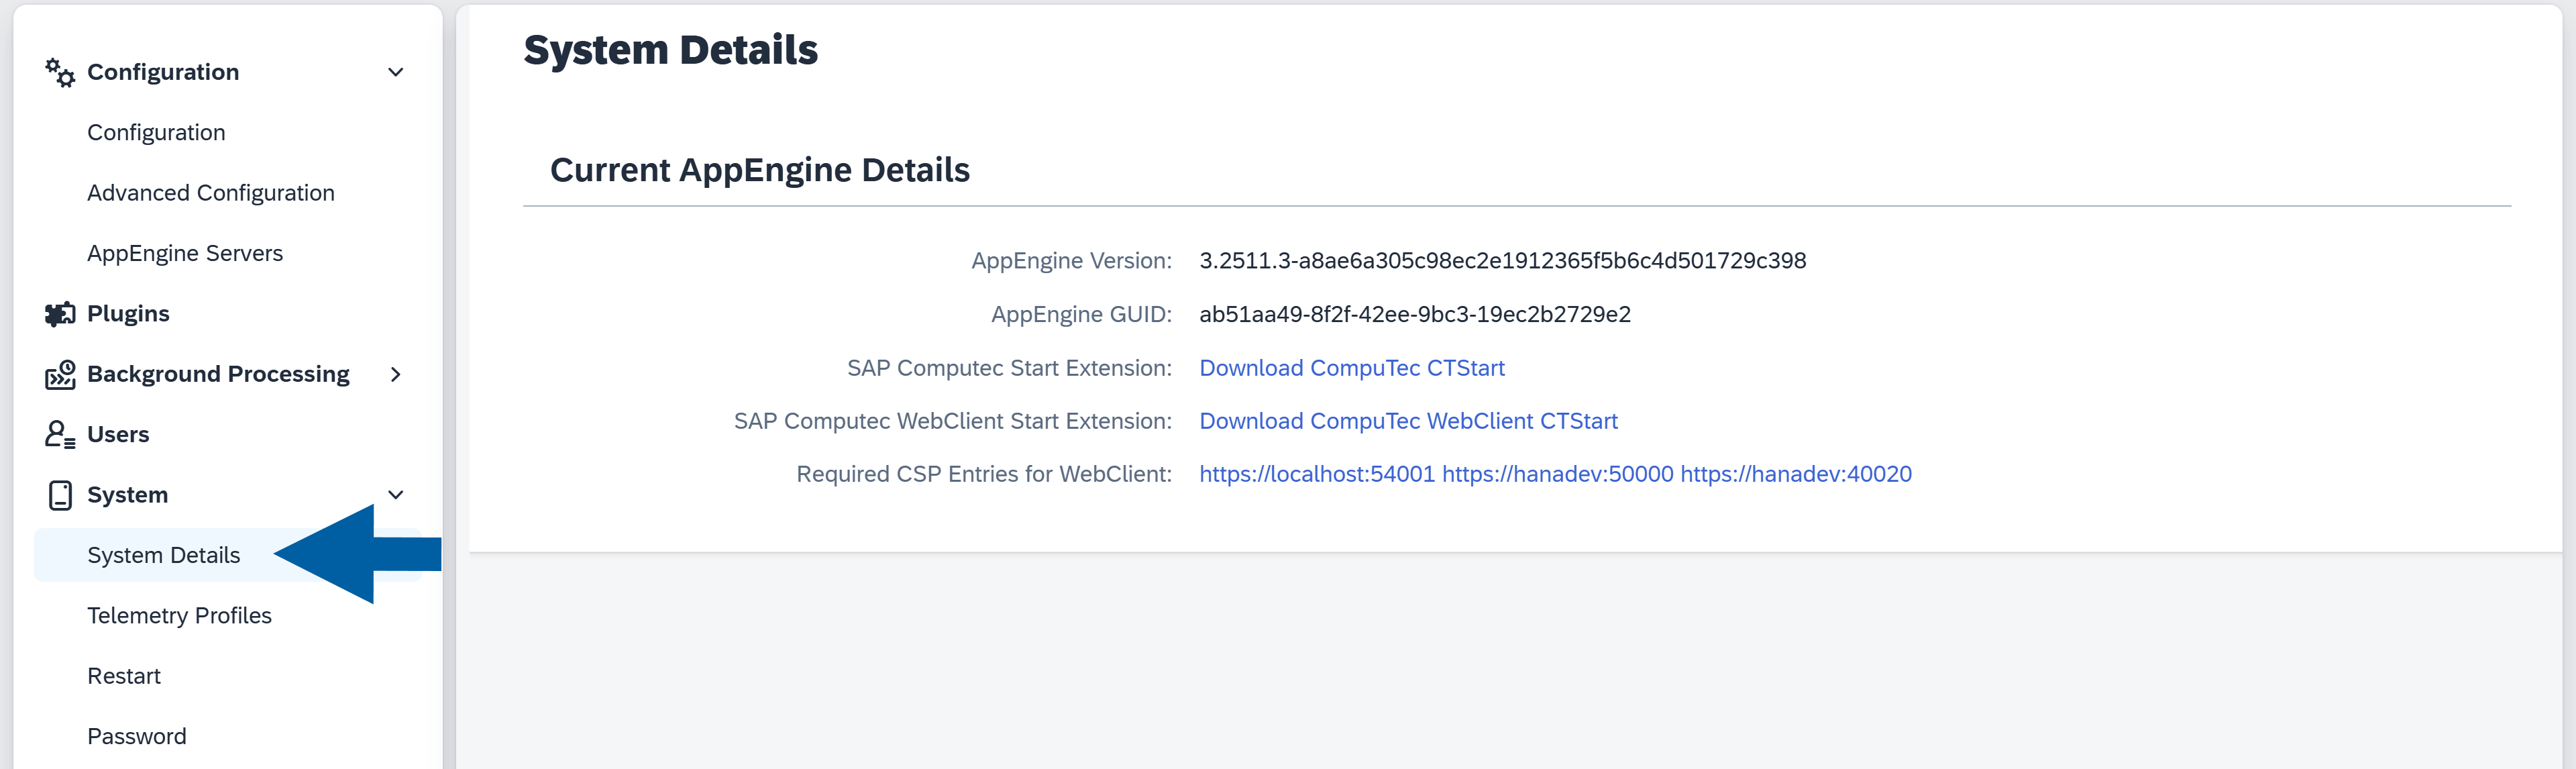Navigate to Advanced Configuration

click(211, 192)
